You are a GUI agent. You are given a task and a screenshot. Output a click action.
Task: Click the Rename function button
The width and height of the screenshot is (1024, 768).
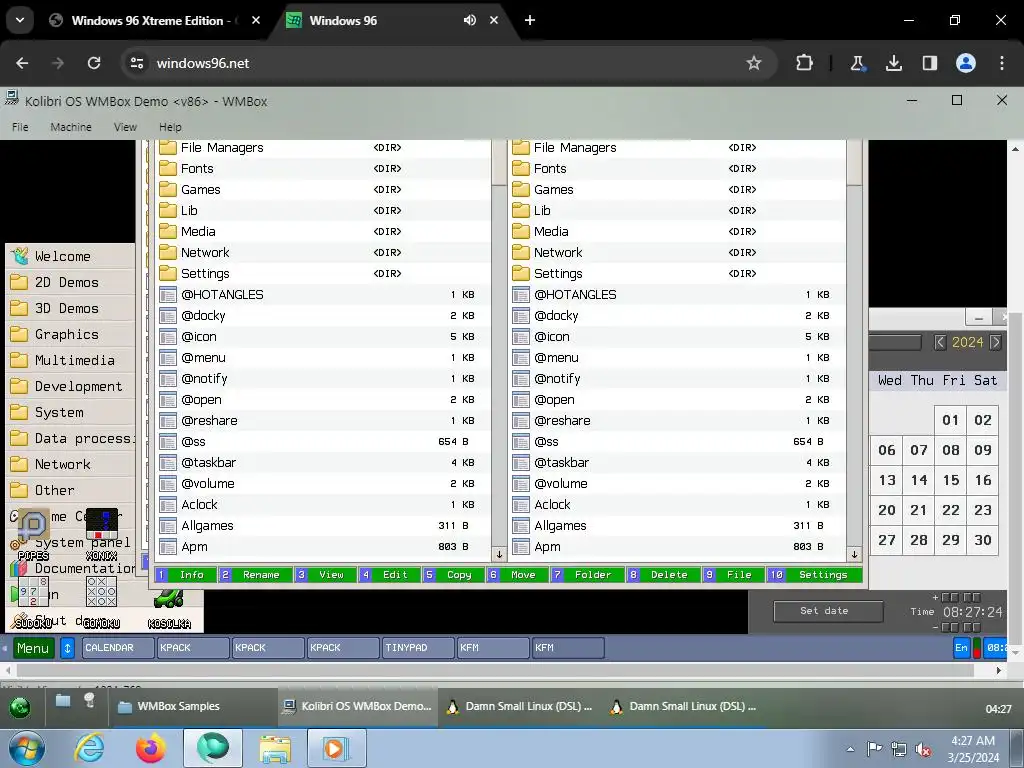(254, 575)
